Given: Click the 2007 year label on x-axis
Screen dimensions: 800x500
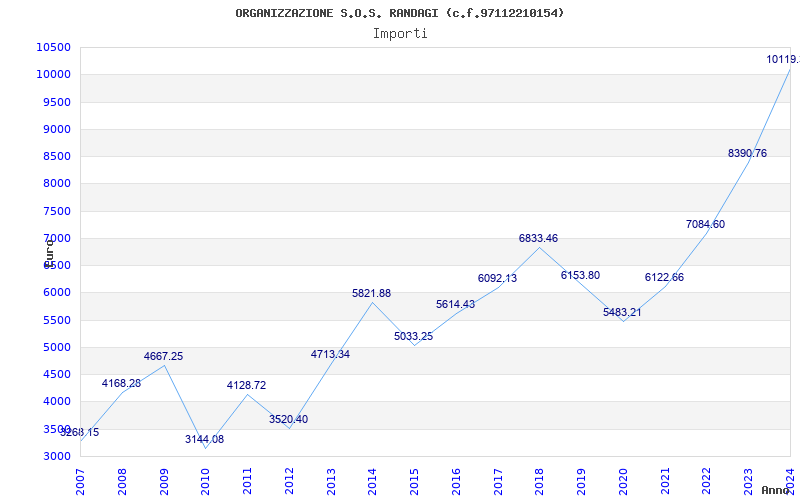Looking at the screenshot, I should 81,478.
